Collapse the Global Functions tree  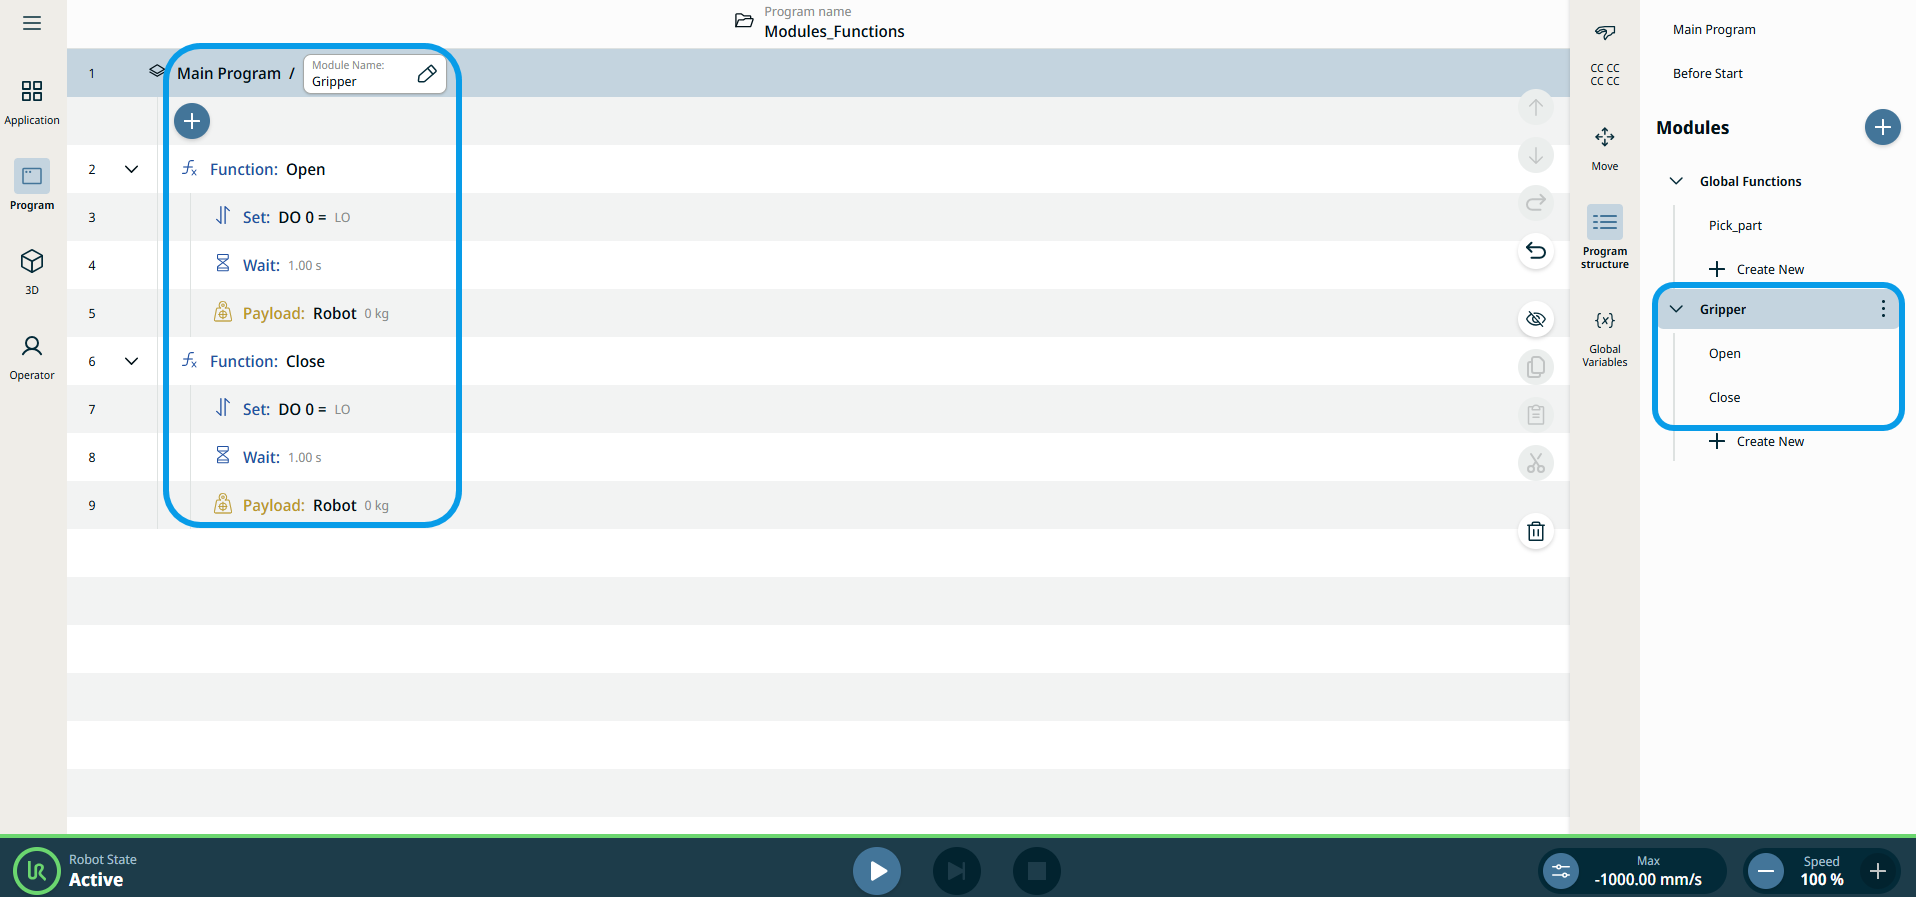[1676, 181]
